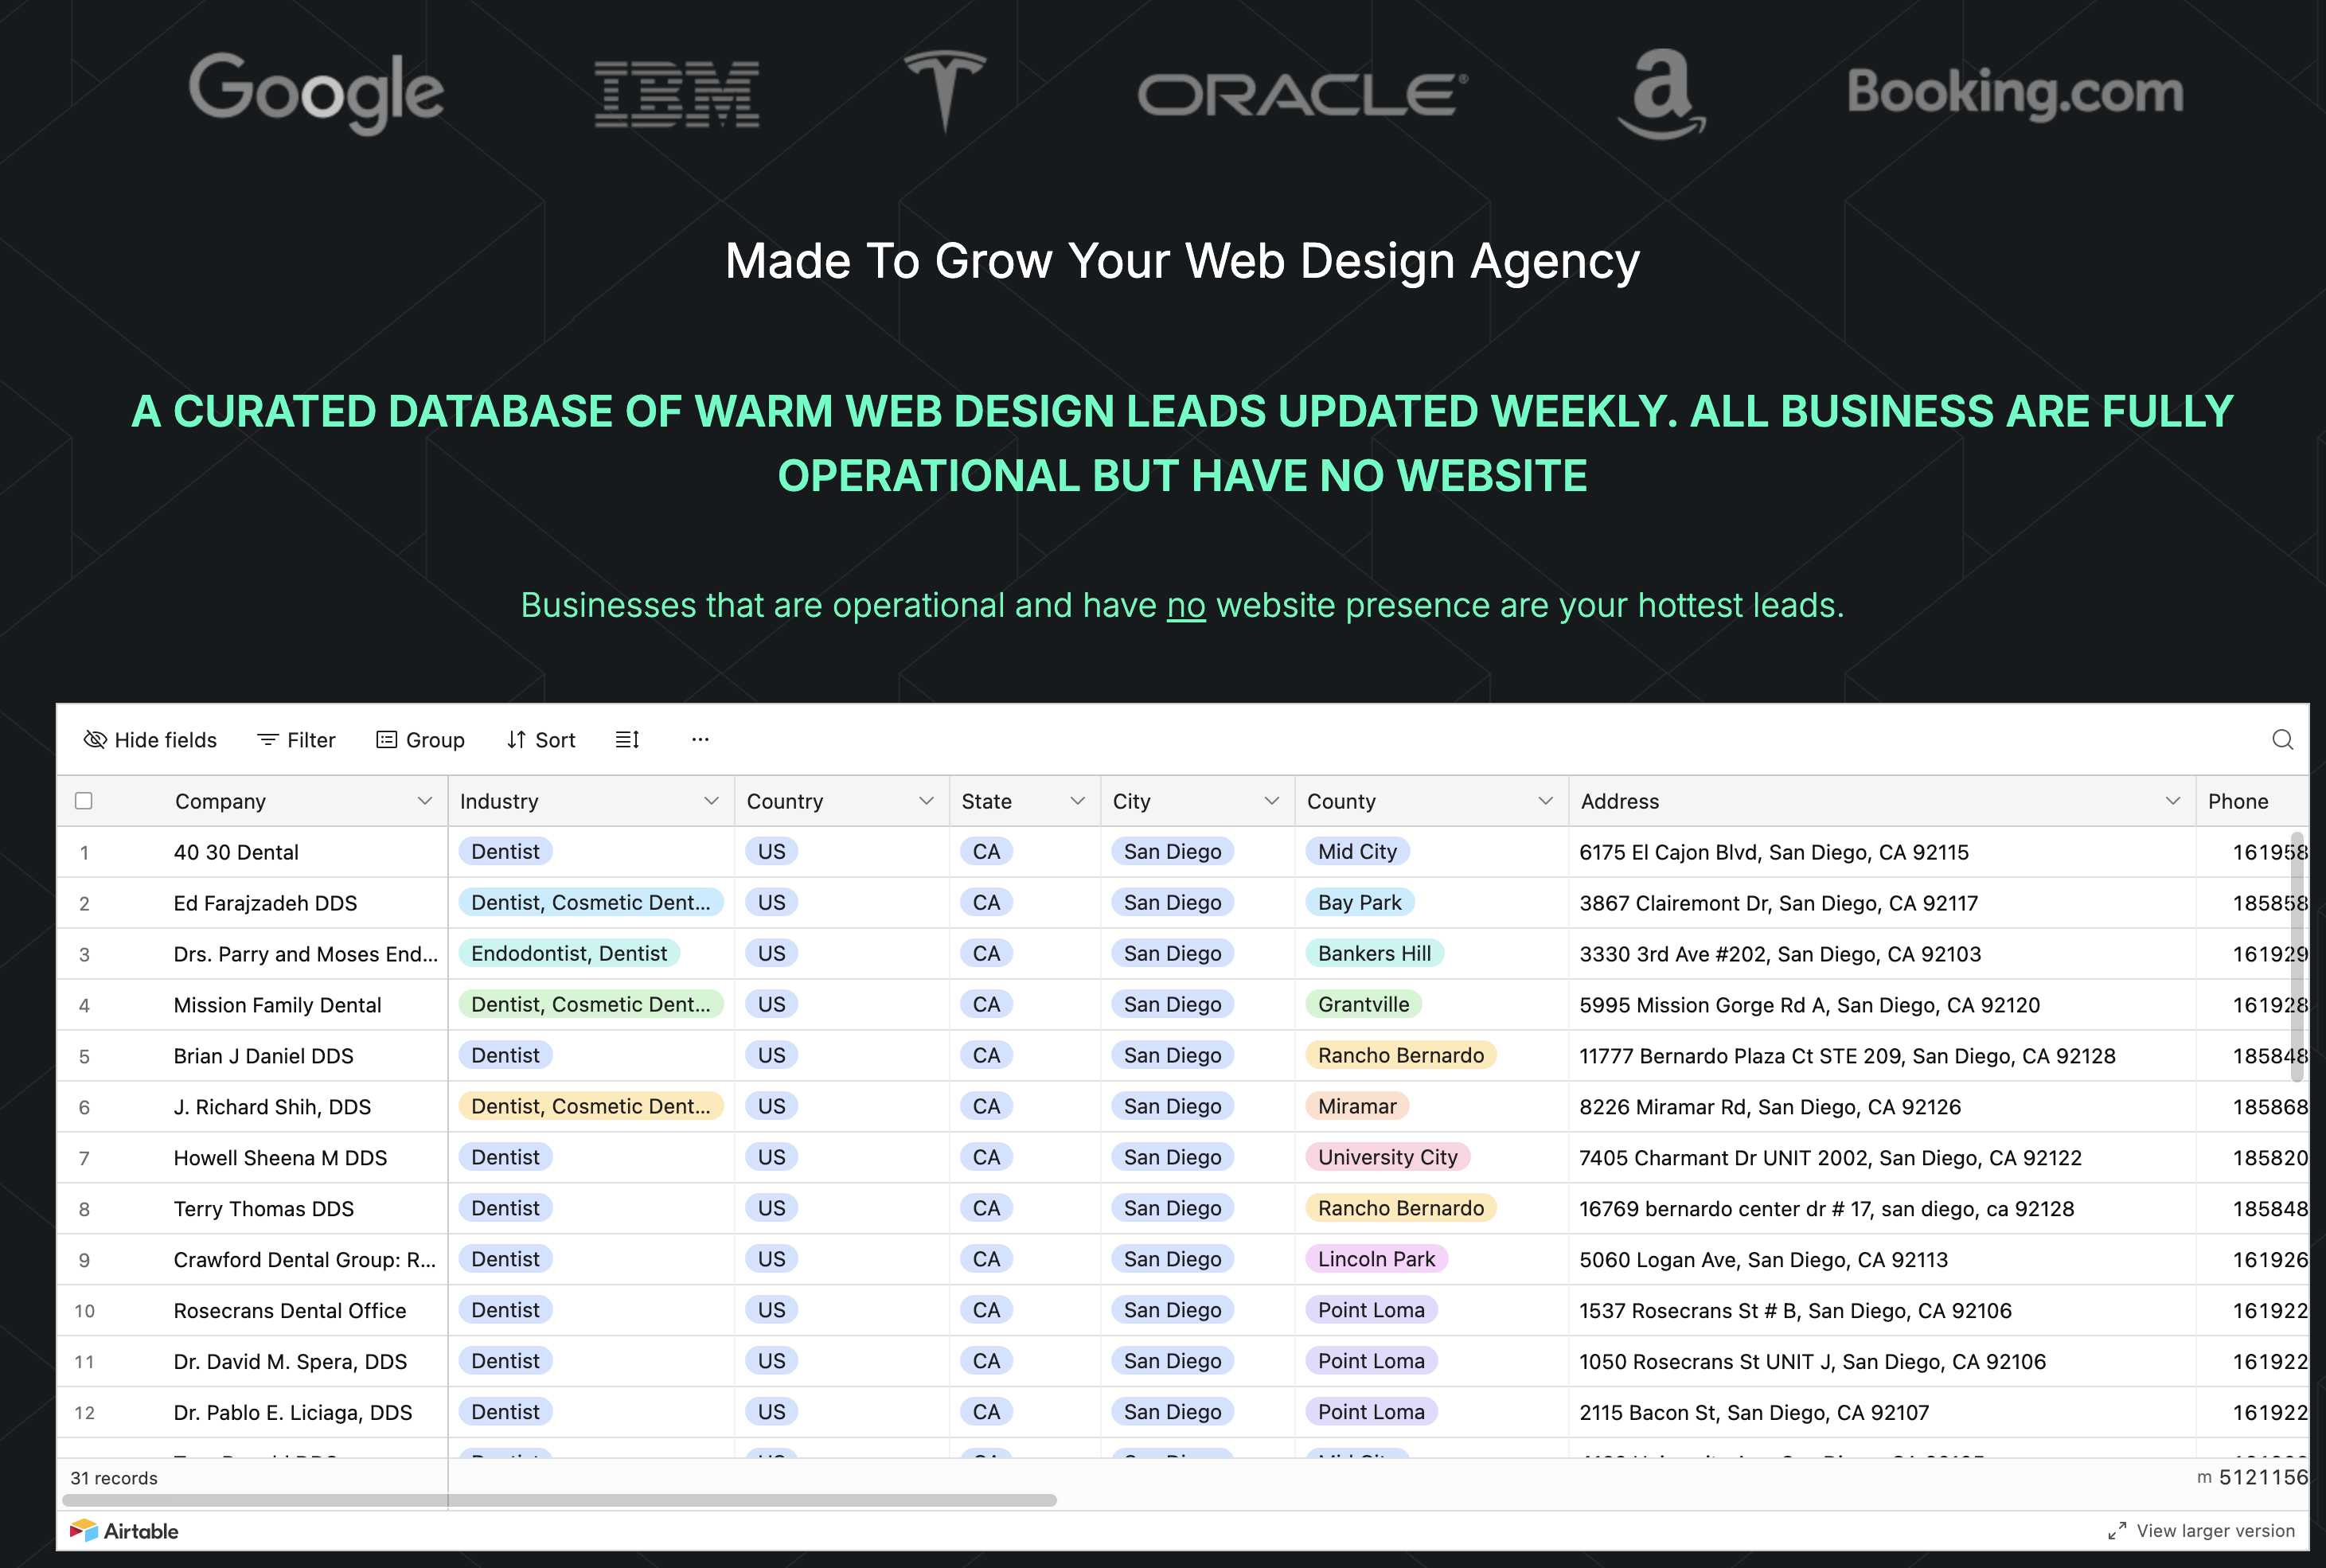2326x1568 pixels.
Task: Open the more options ellipsis menu
Action: click(x=700, y=740)
